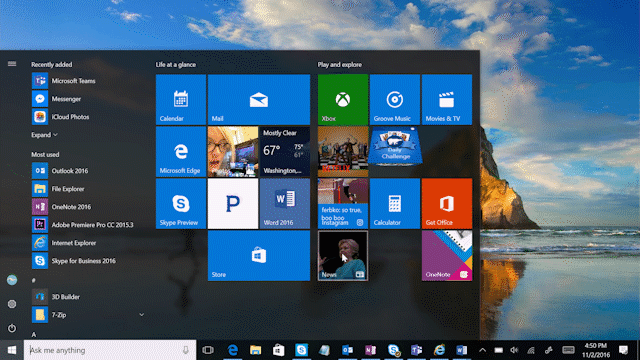This screenshot has width=640, height=360.
Task: Expand the 7-Zip folder chevron
Action: [x=141, y=315]
